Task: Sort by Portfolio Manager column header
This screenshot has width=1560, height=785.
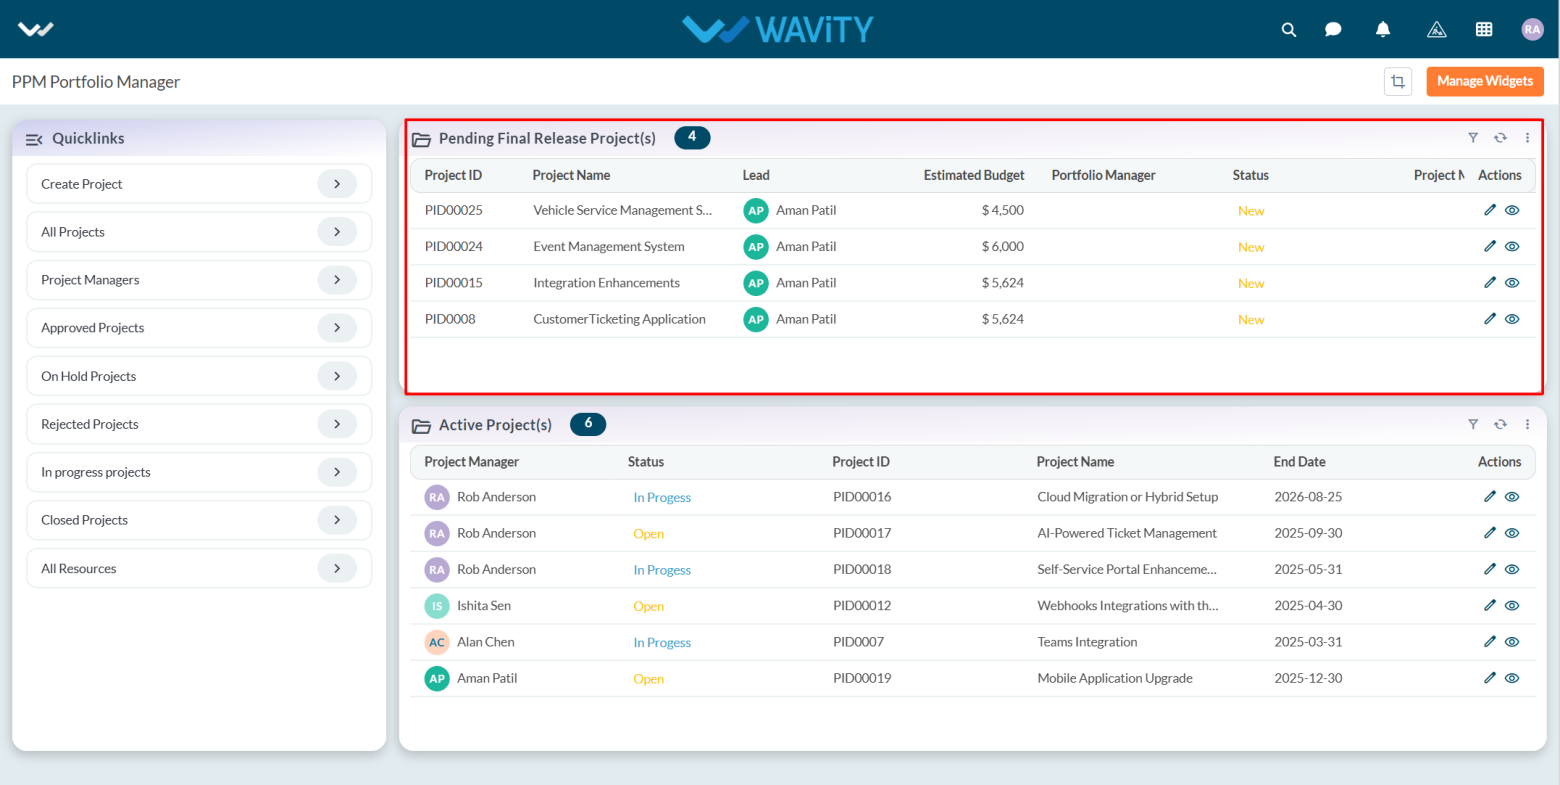Action: [1103, 175]
